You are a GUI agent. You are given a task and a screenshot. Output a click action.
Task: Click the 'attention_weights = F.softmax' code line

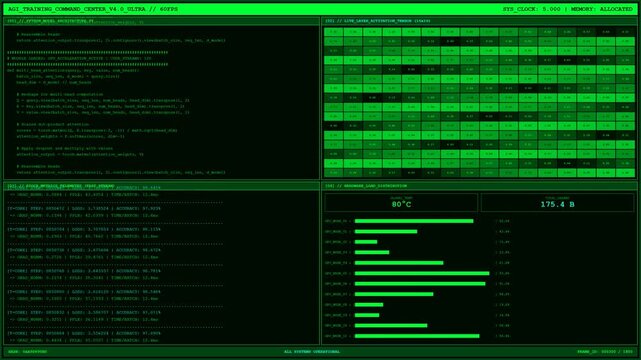pyautogui.click(x=70, y=136)
